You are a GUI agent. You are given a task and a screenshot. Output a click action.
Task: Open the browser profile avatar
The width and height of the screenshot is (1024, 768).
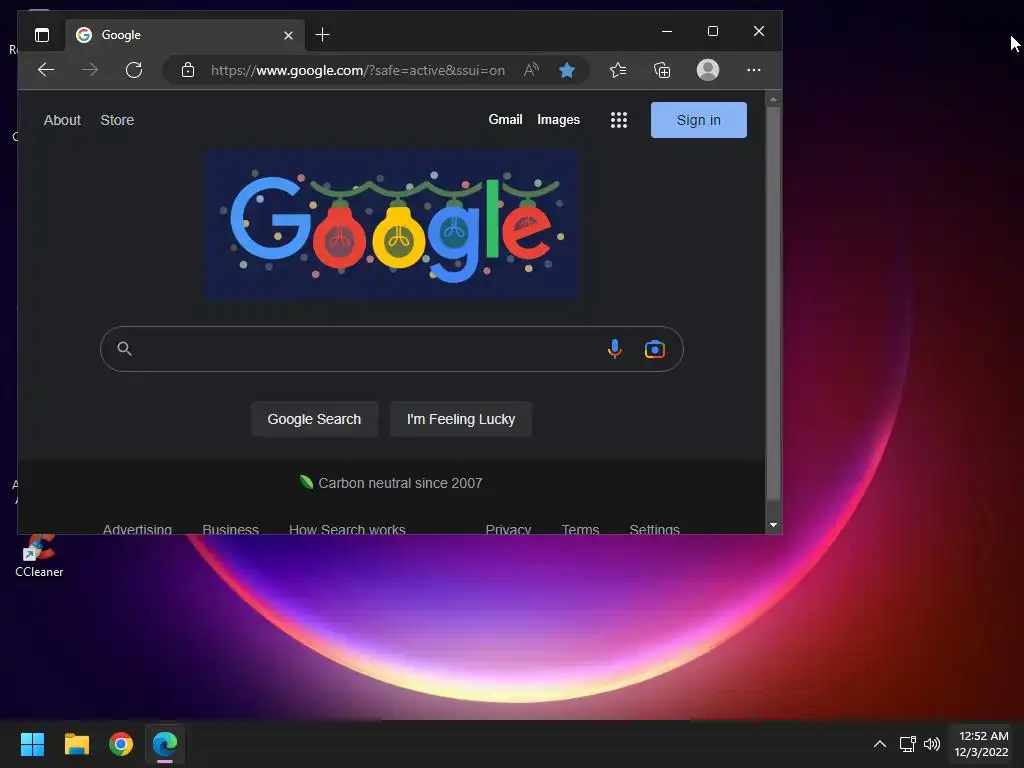(x=708, y=70)
